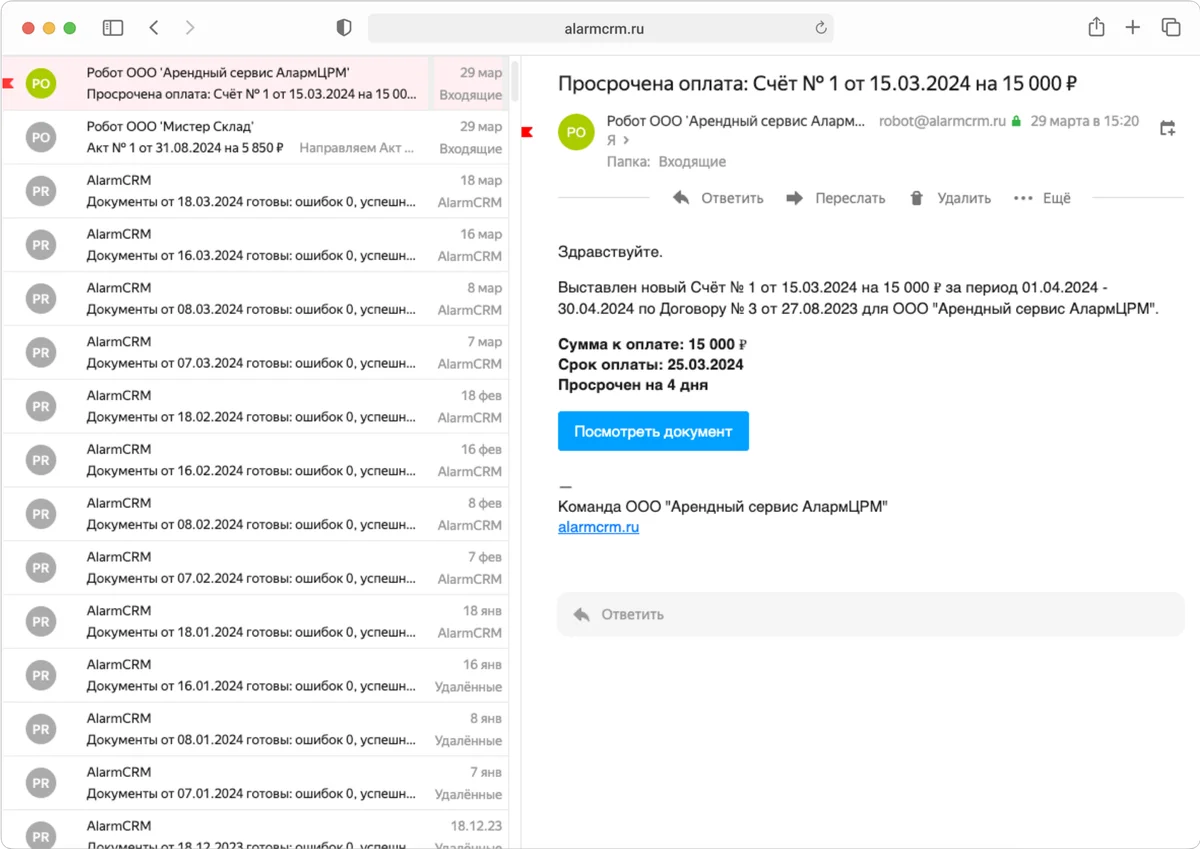Open the AlarmCRM email dated 7 фев

254,569
